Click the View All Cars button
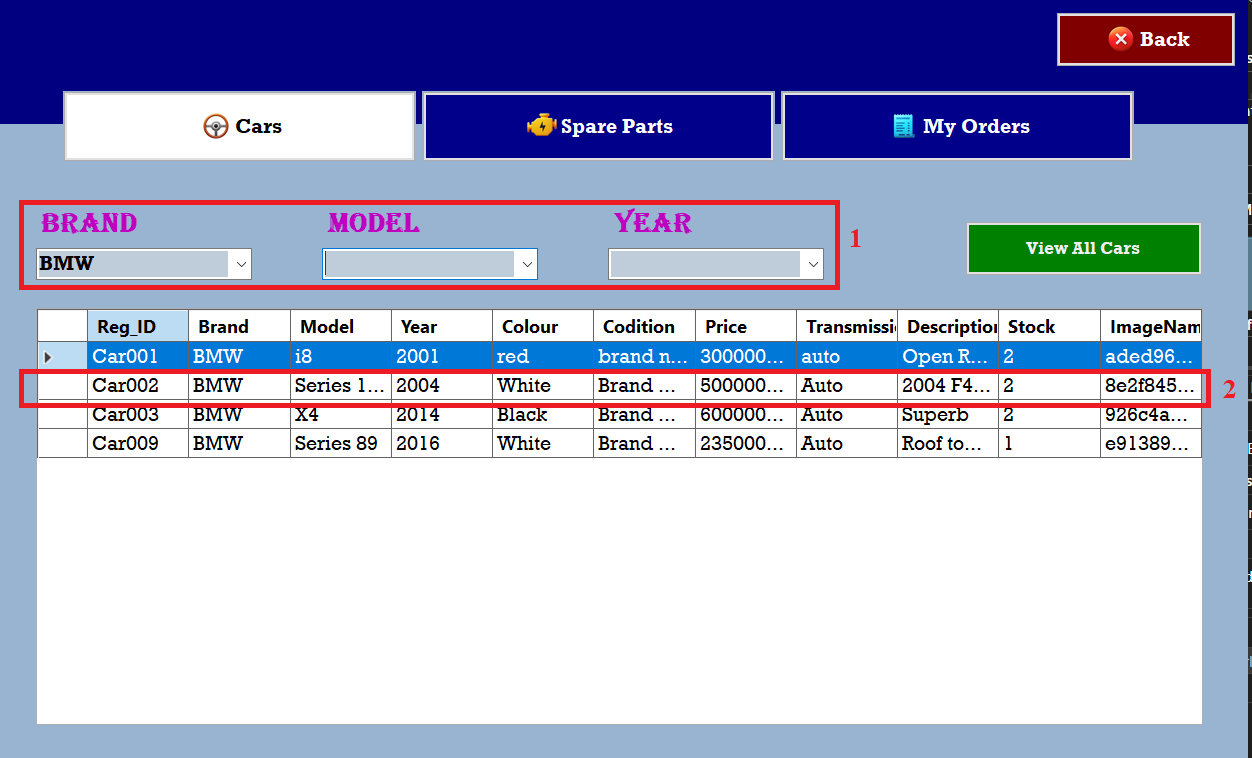The image size is (1252, 758). tap(1084, 248)
